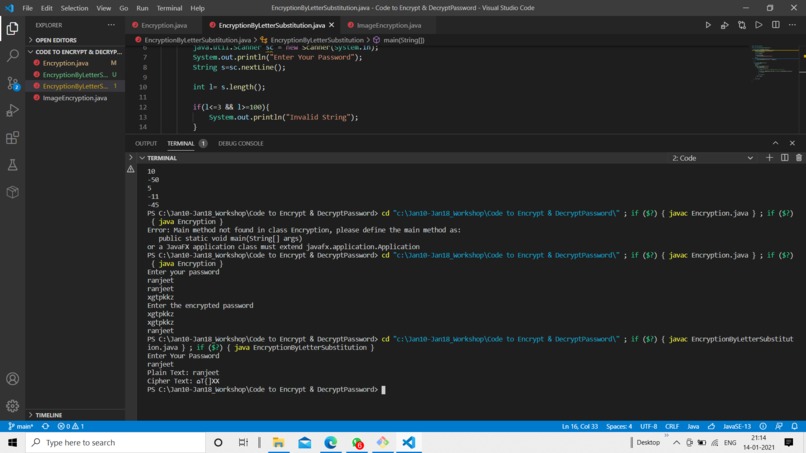Switch to the Debug Console panel tab
Image resolution: width=806 pixels, height=453 pixels.
tap(241, 143)
